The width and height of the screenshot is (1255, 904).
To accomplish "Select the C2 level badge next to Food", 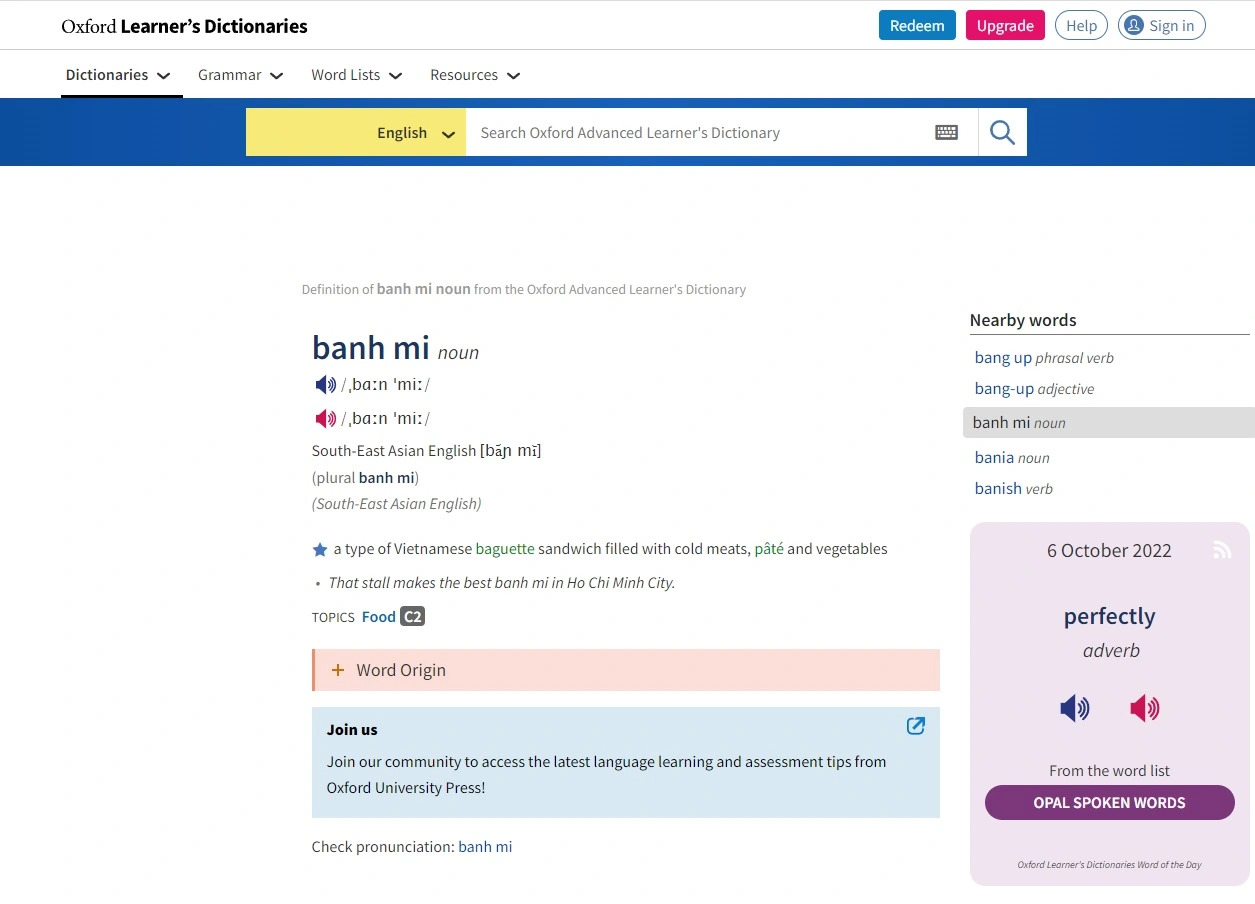I will point(413,616).
